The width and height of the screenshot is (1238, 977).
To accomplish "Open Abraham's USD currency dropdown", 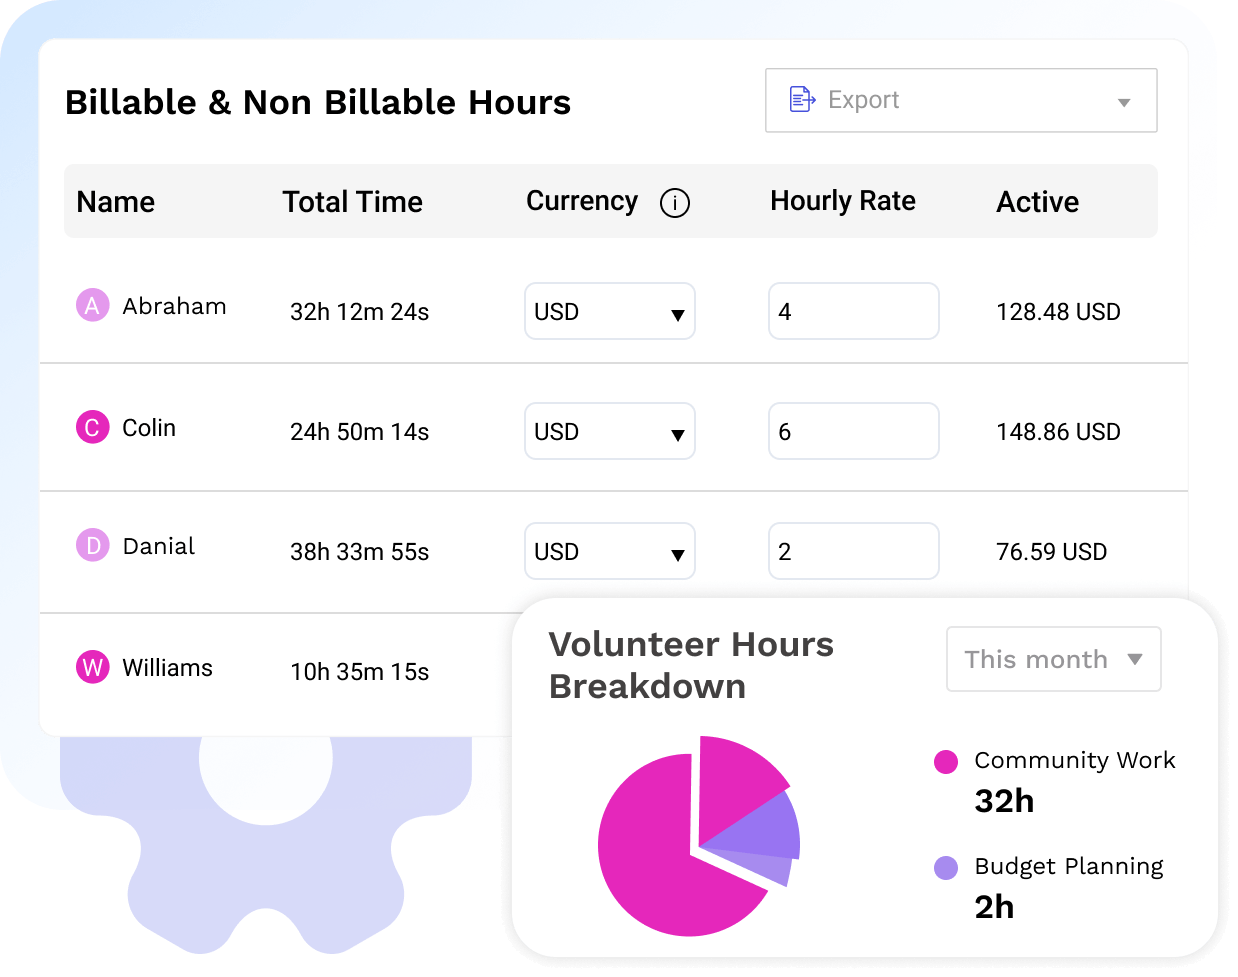I will point(609,311).
